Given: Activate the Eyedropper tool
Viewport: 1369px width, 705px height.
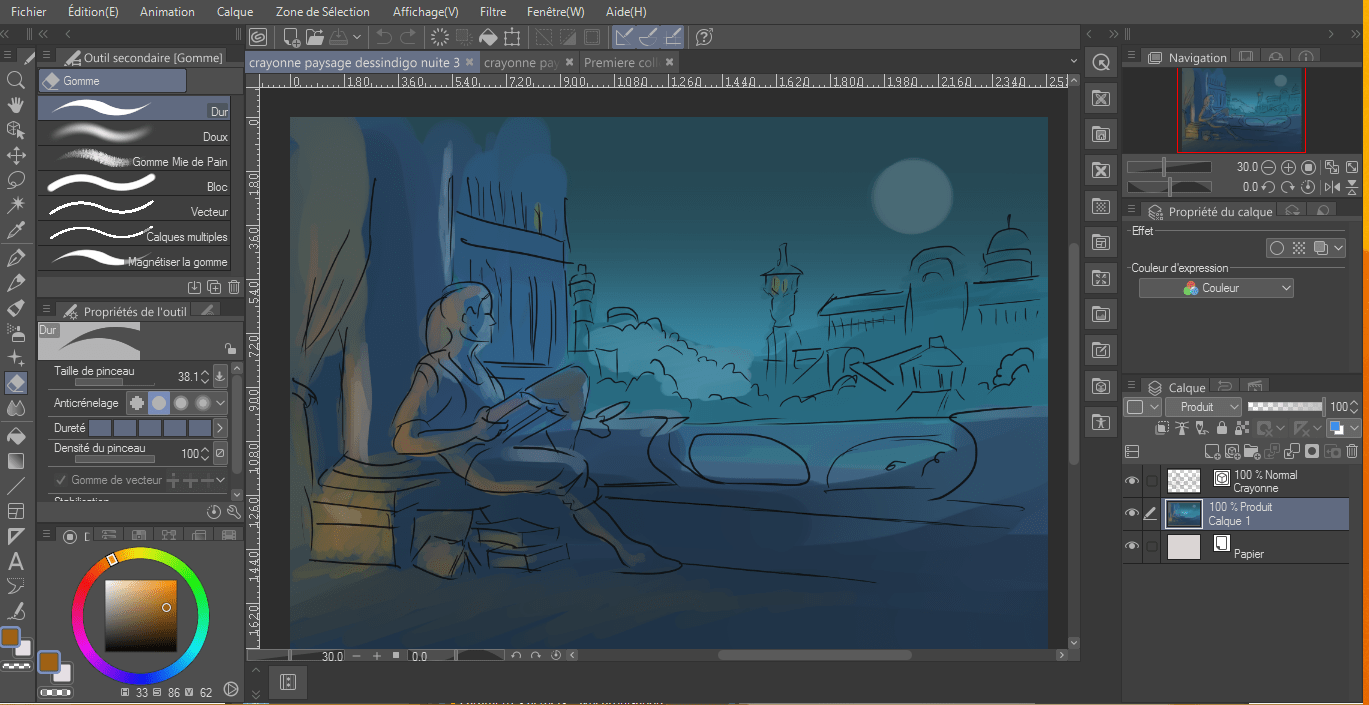Looking at the screenshot, I should (x=16, y=231).
